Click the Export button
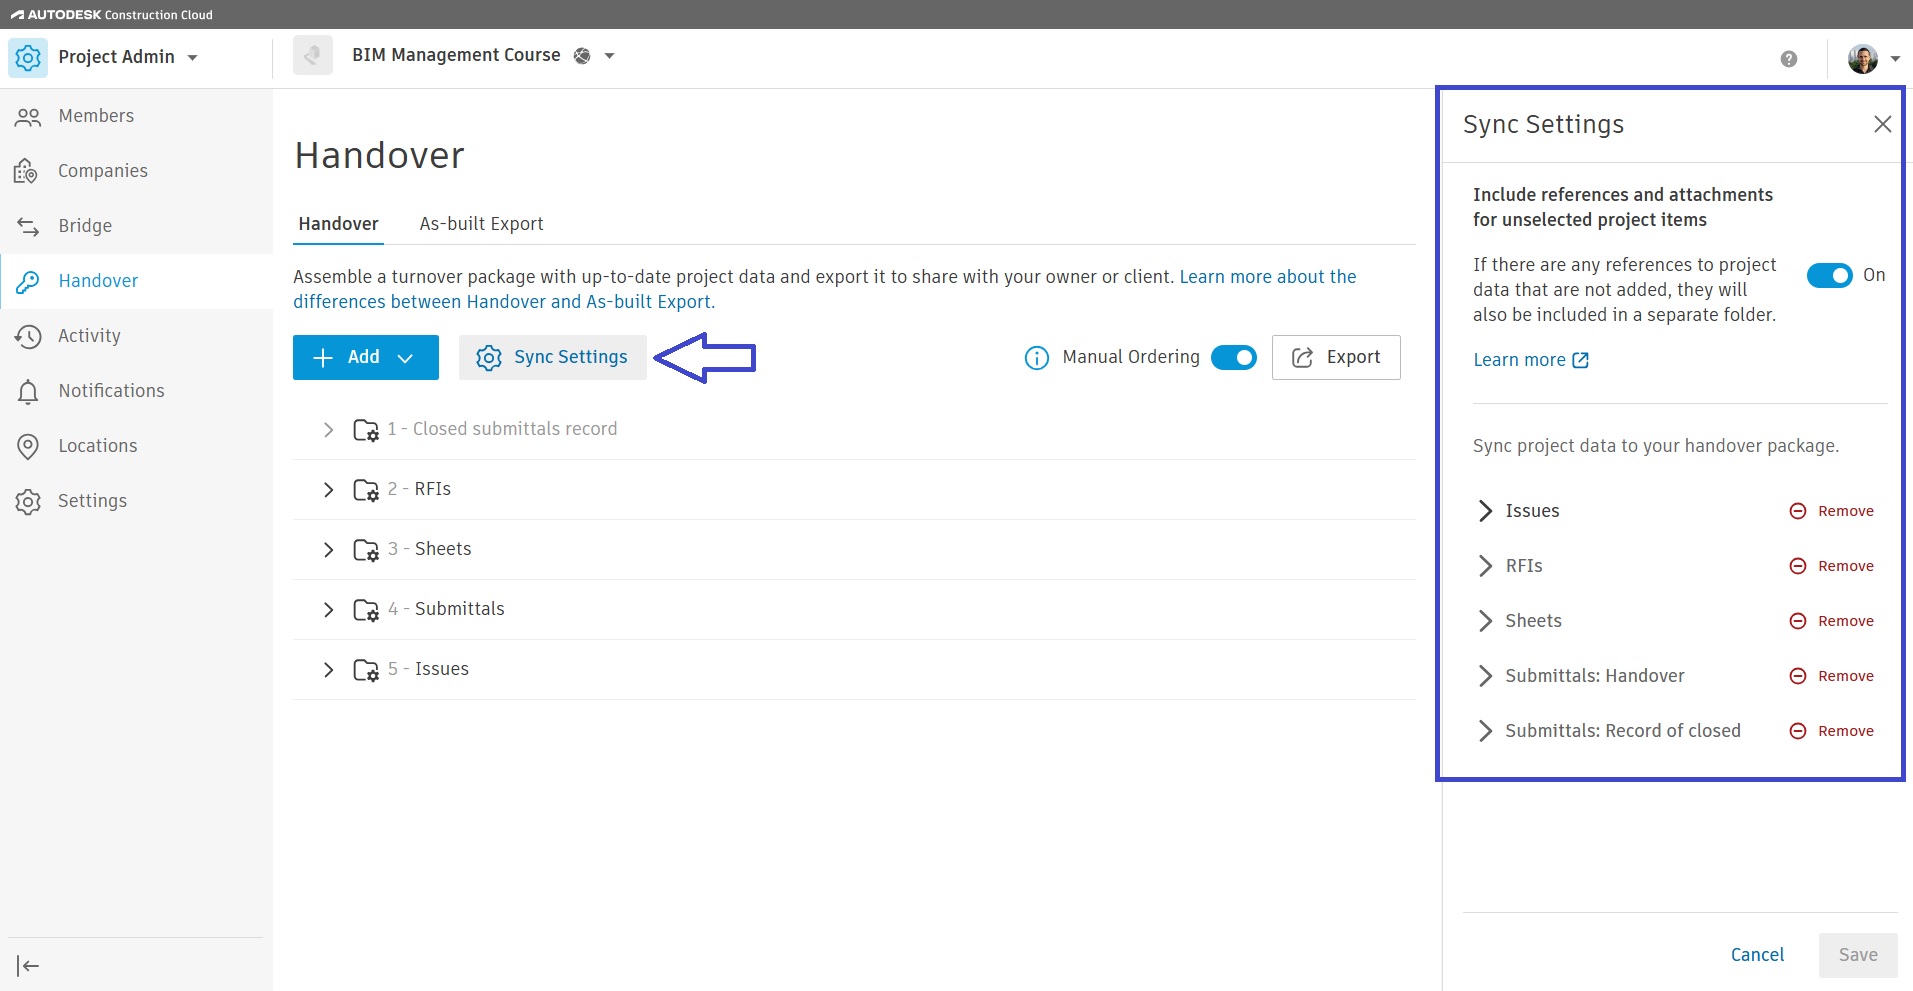 [x=1335, y=358]
